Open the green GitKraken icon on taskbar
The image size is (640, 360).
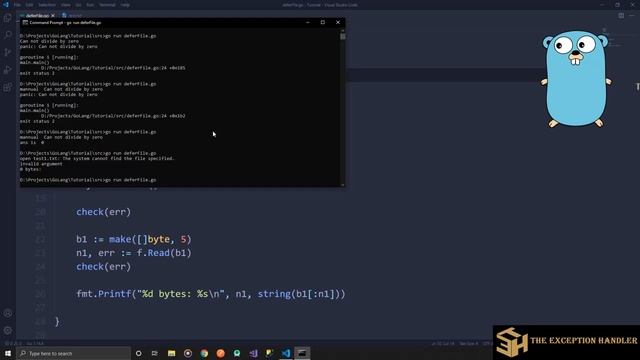(x=237, y=353)
